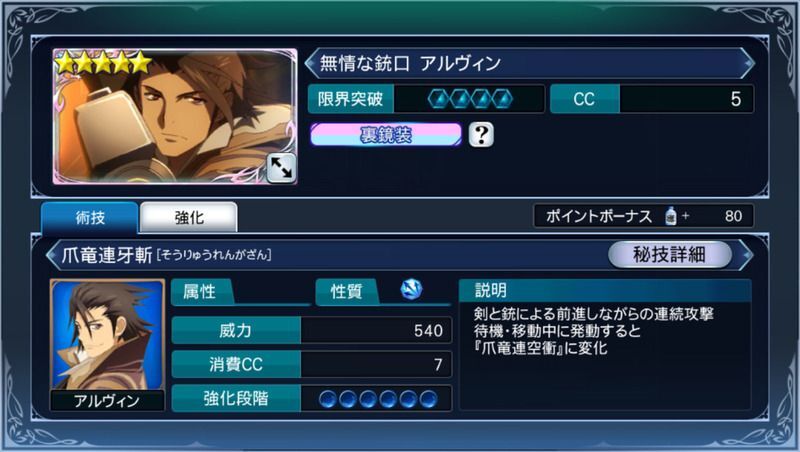Click the five-star rarity icons
Viewport: 800px width, 452px height.
[103, 63]
